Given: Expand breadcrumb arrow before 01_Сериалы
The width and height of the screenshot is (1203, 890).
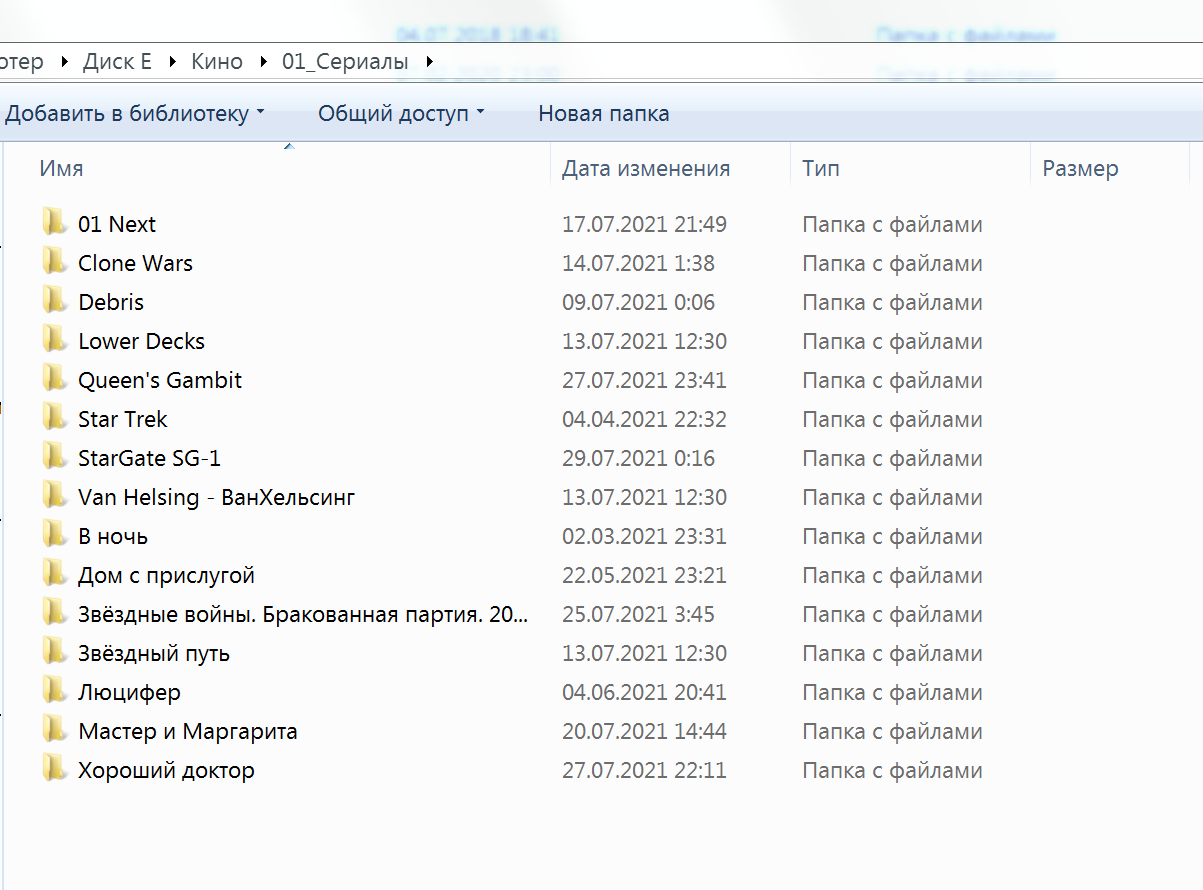Looking at the screenshot, I should [x=263, y=62].
